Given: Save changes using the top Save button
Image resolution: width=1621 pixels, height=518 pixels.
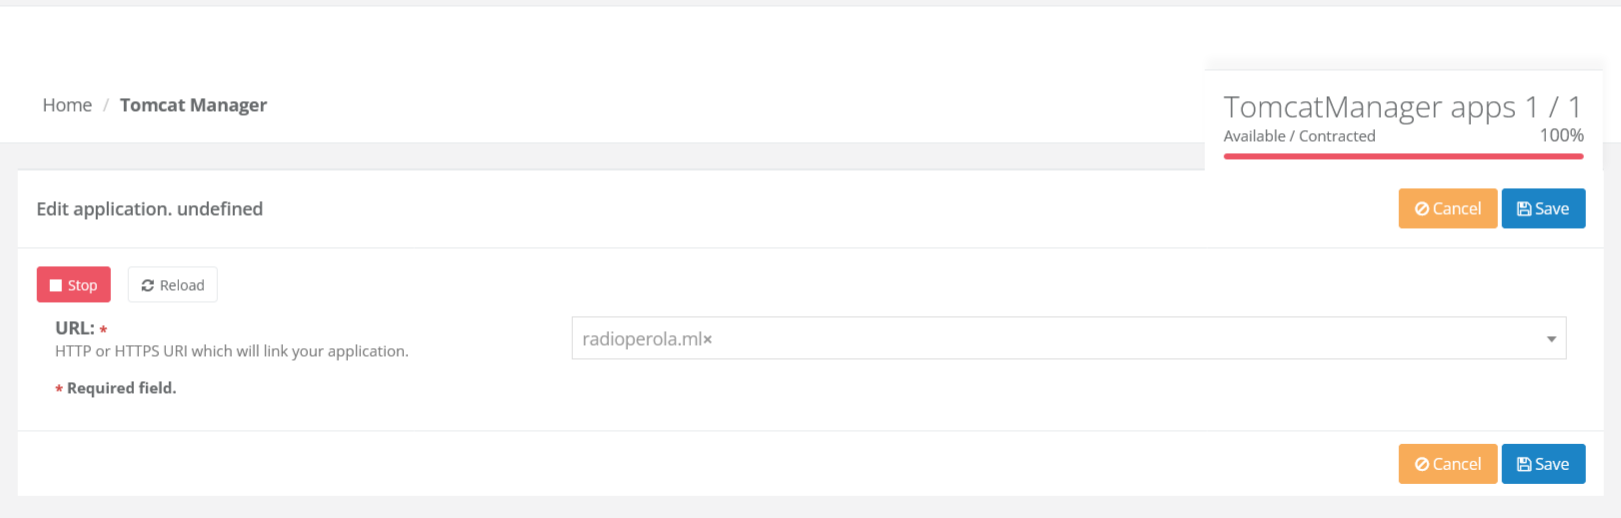Looking at the screenshot, I should point(1543,209).
